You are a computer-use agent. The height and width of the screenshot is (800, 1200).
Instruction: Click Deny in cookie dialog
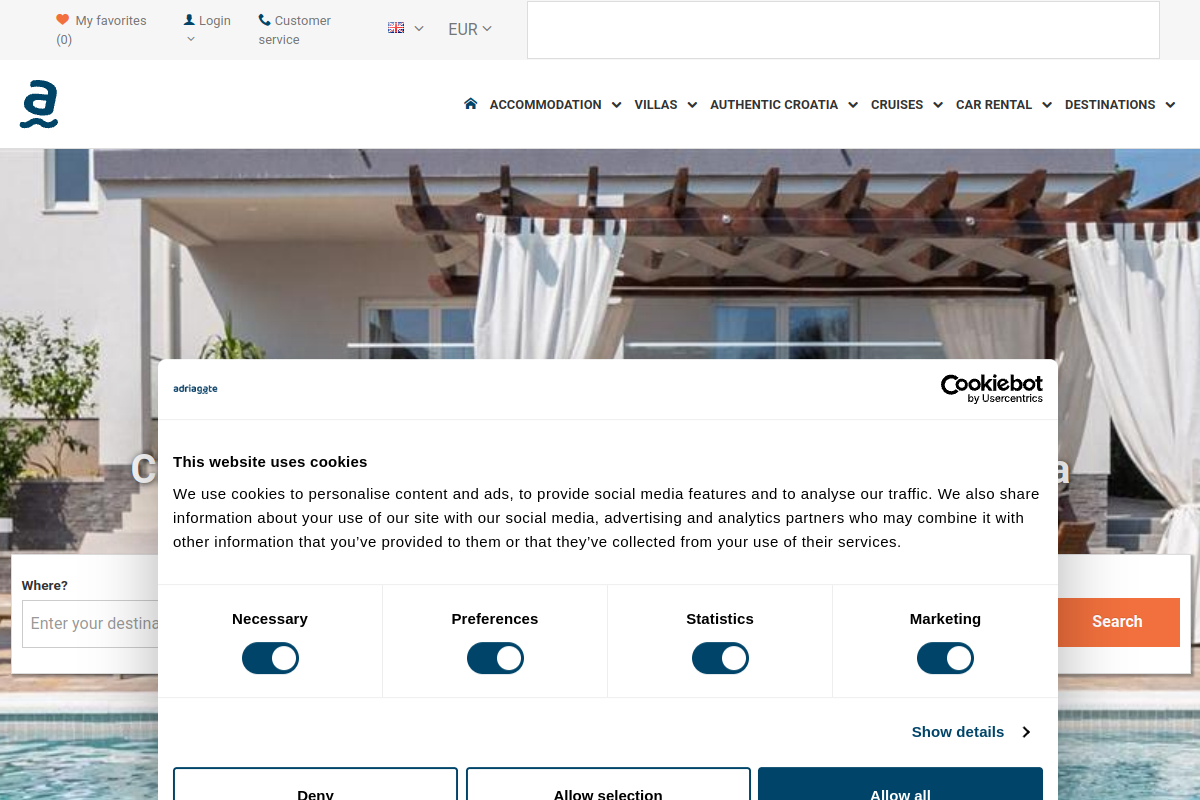(315, 785)
